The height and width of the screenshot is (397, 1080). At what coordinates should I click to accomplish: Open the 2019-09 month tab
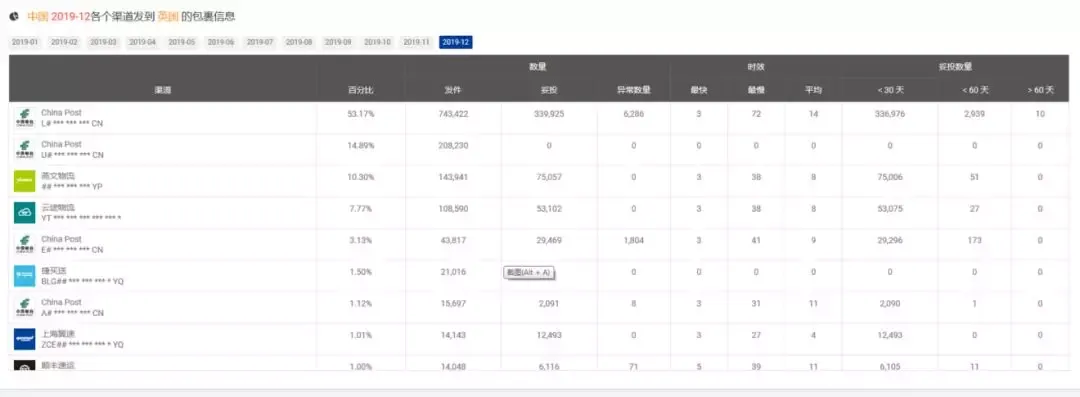point(338,42)
